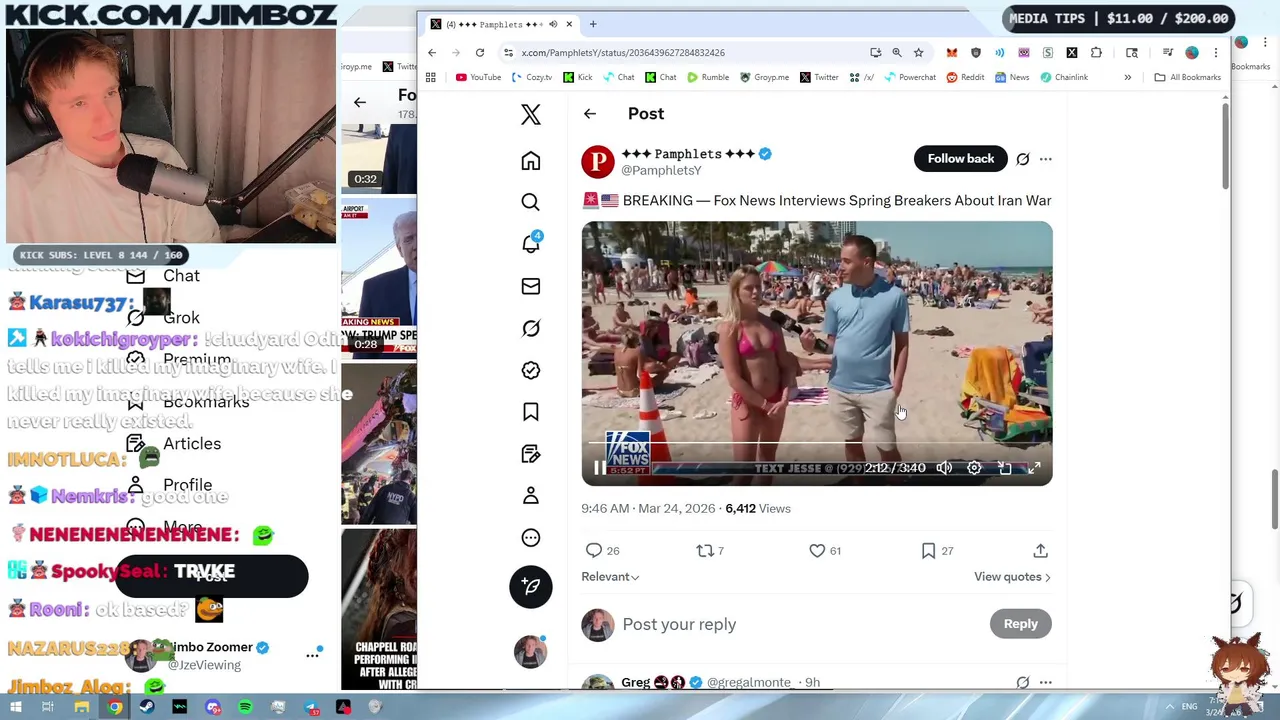Reload the page in Chrome
The image size is (1280, 720).
pos(480,53)
